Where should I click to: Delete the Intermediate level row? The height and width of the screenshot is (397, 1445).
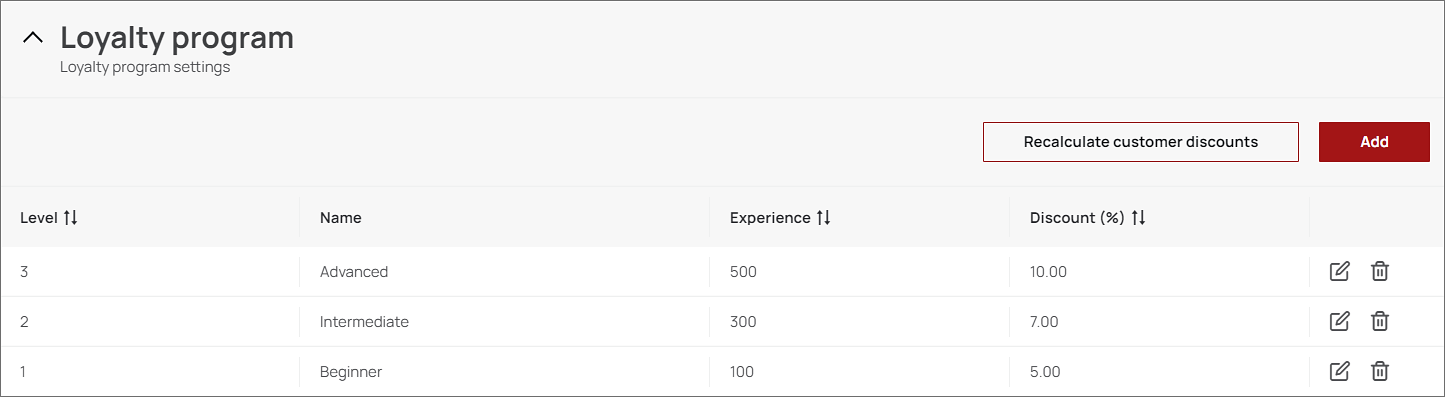[x=1380, y=321]
